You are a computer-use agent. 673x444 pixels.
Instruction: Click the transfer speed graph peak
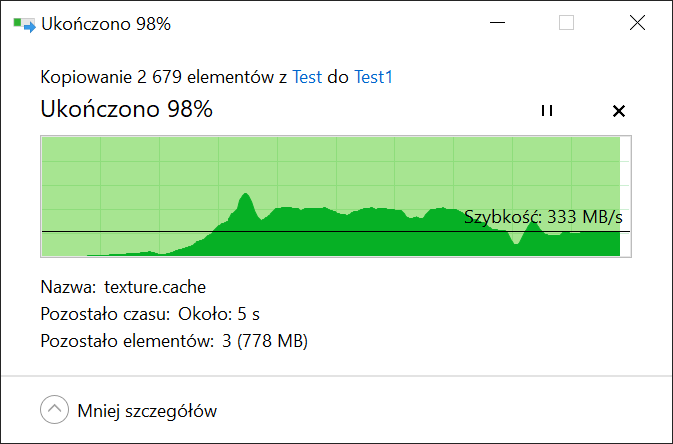246,195
